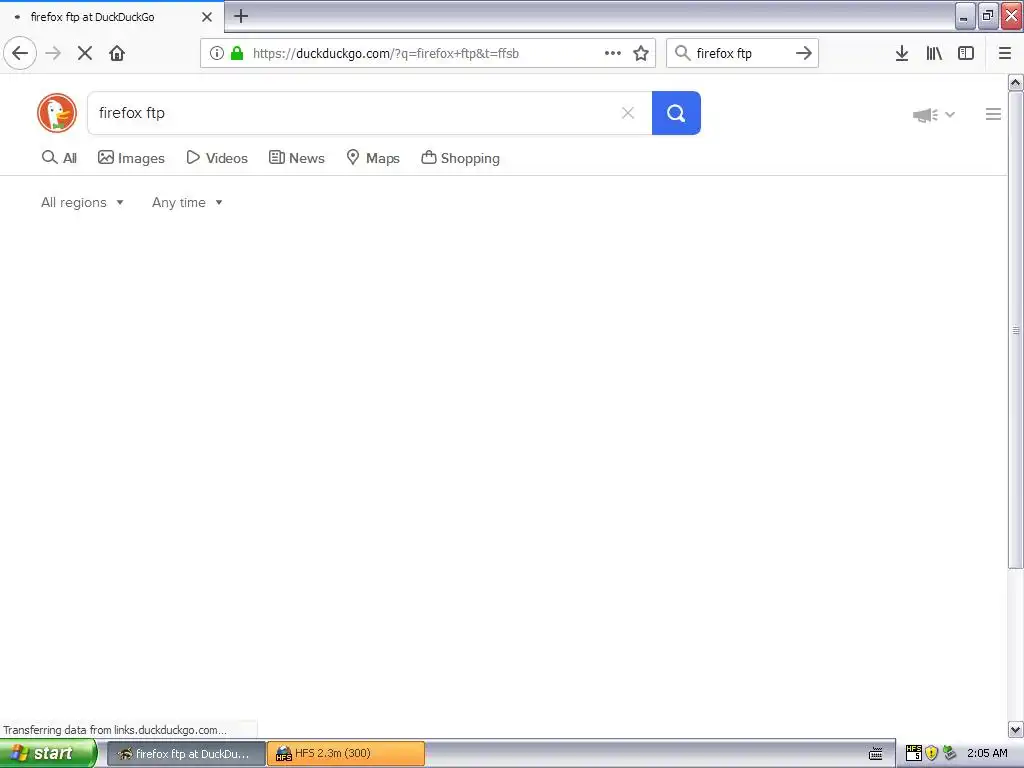This screenshot has width=1024, height=768.
Task: Click the address bar URL text
Action: point(385,54)
